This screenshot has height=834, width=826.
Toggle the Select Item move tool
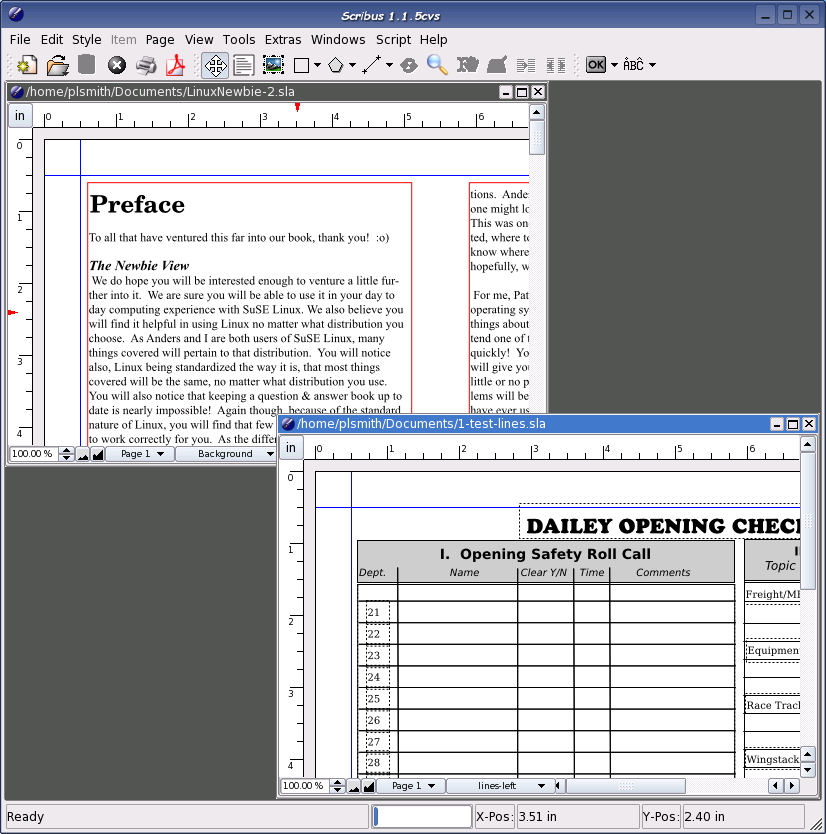point(214,66)
